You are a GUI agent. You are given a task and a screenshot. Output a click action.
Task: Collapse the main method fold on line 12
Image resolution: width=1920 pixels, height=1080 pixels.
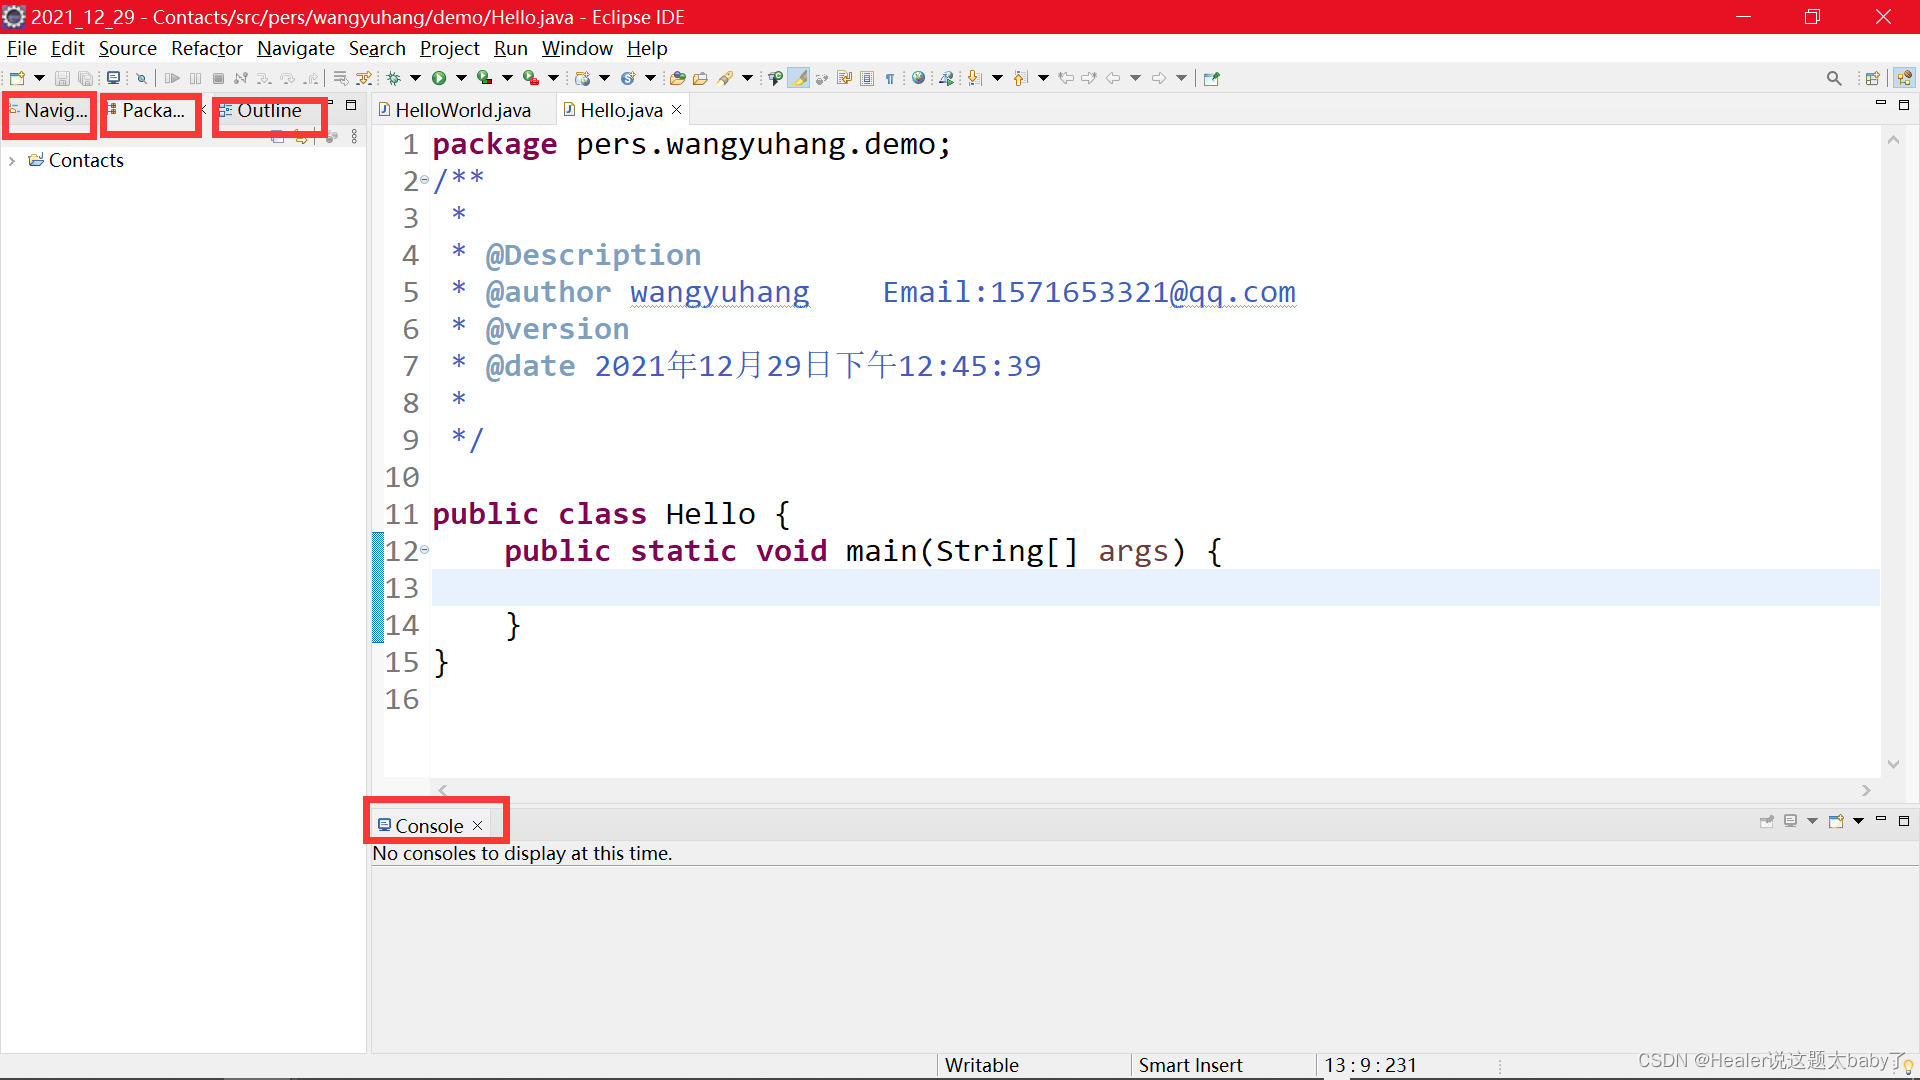click(424, 550)
